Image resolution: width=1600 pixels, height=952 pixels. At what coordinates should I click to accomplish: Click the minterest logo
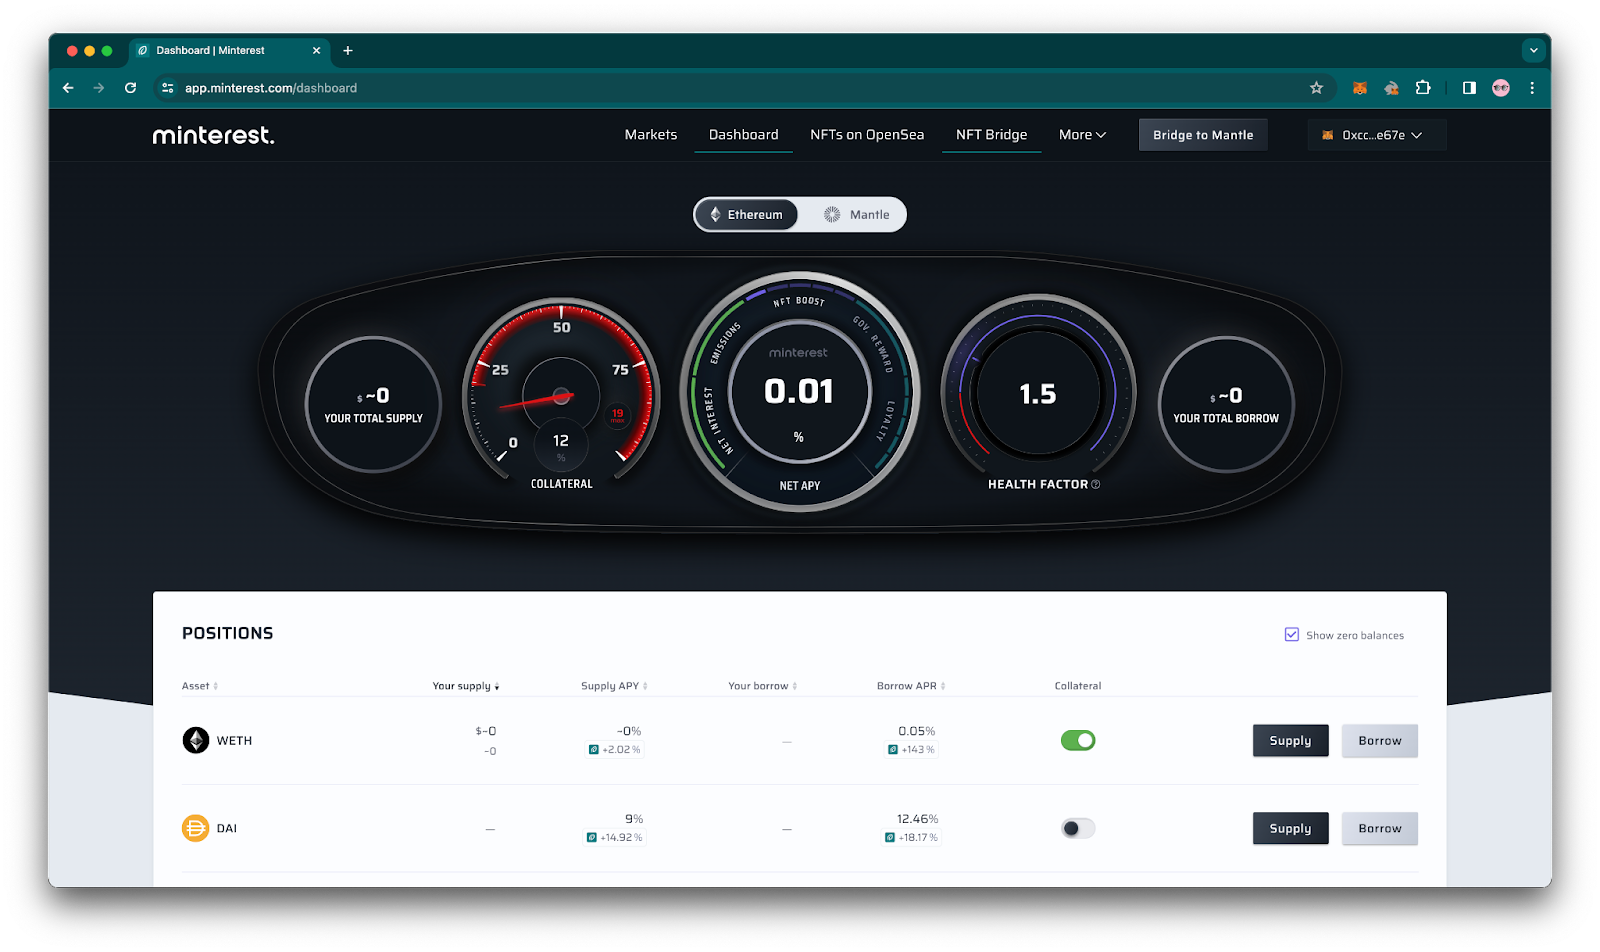point(213,135)
